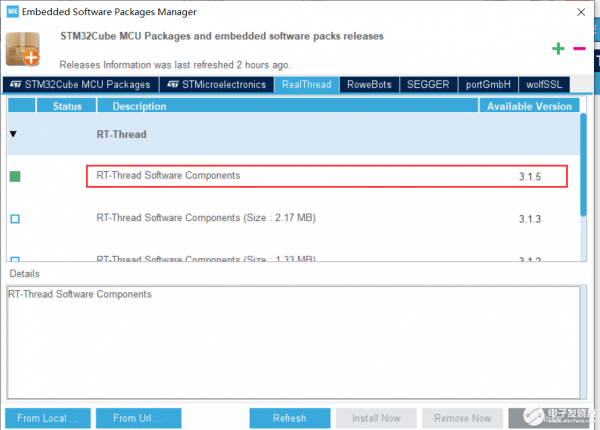Click the From Url button
The height and width of the screenshot is (430, 600).
139,418
